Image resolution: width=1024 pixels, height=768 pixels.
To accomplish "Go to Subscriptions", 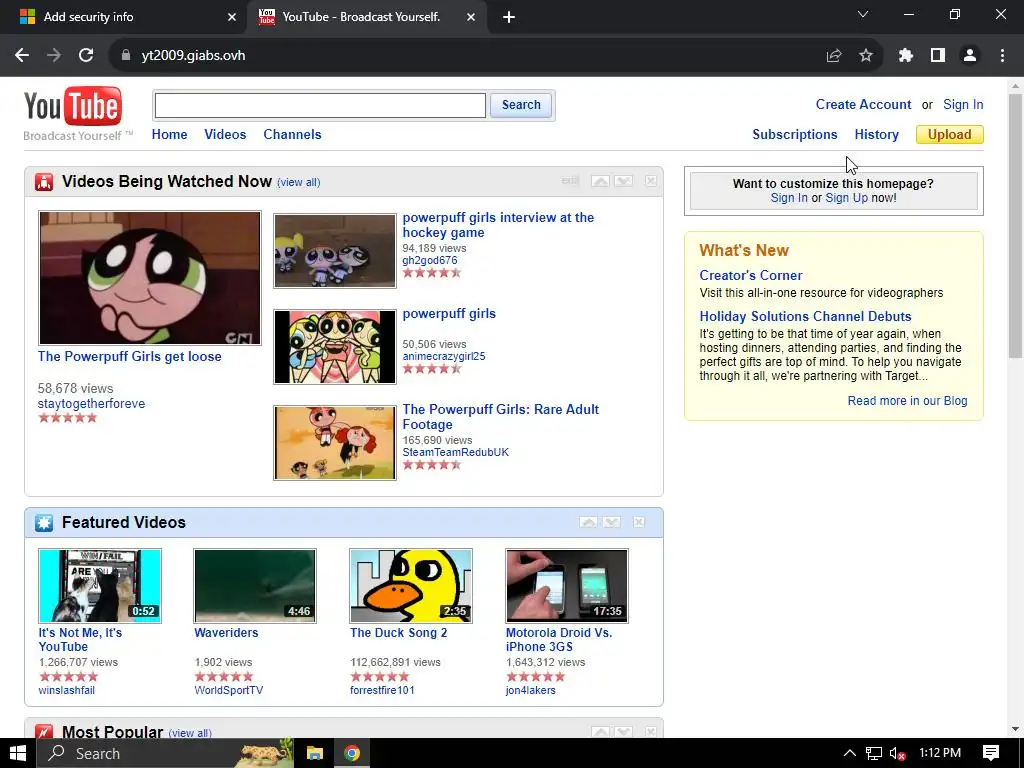I will 795,135.
